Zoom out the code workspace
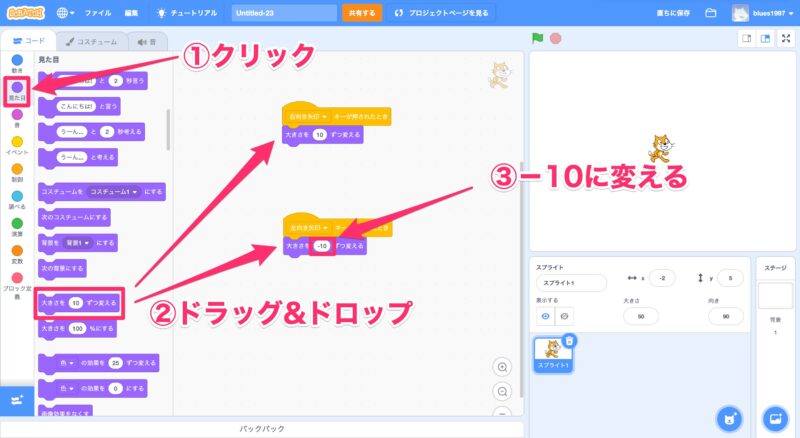800x438 pixels. coord(503,391)
